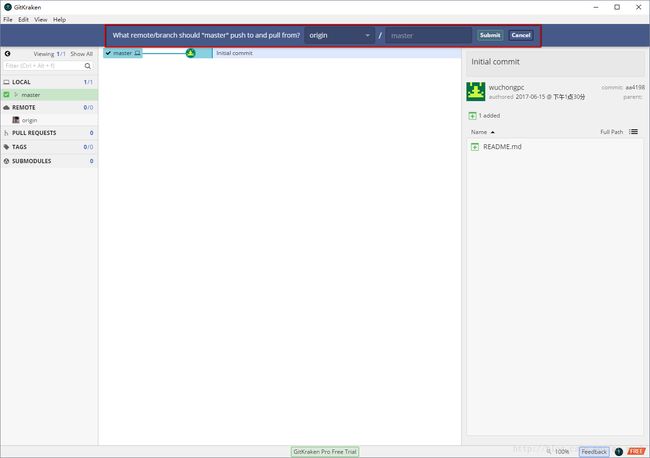Click GitKraken Pro Free Trial button
650x458 pixels.
click(325, 452)
